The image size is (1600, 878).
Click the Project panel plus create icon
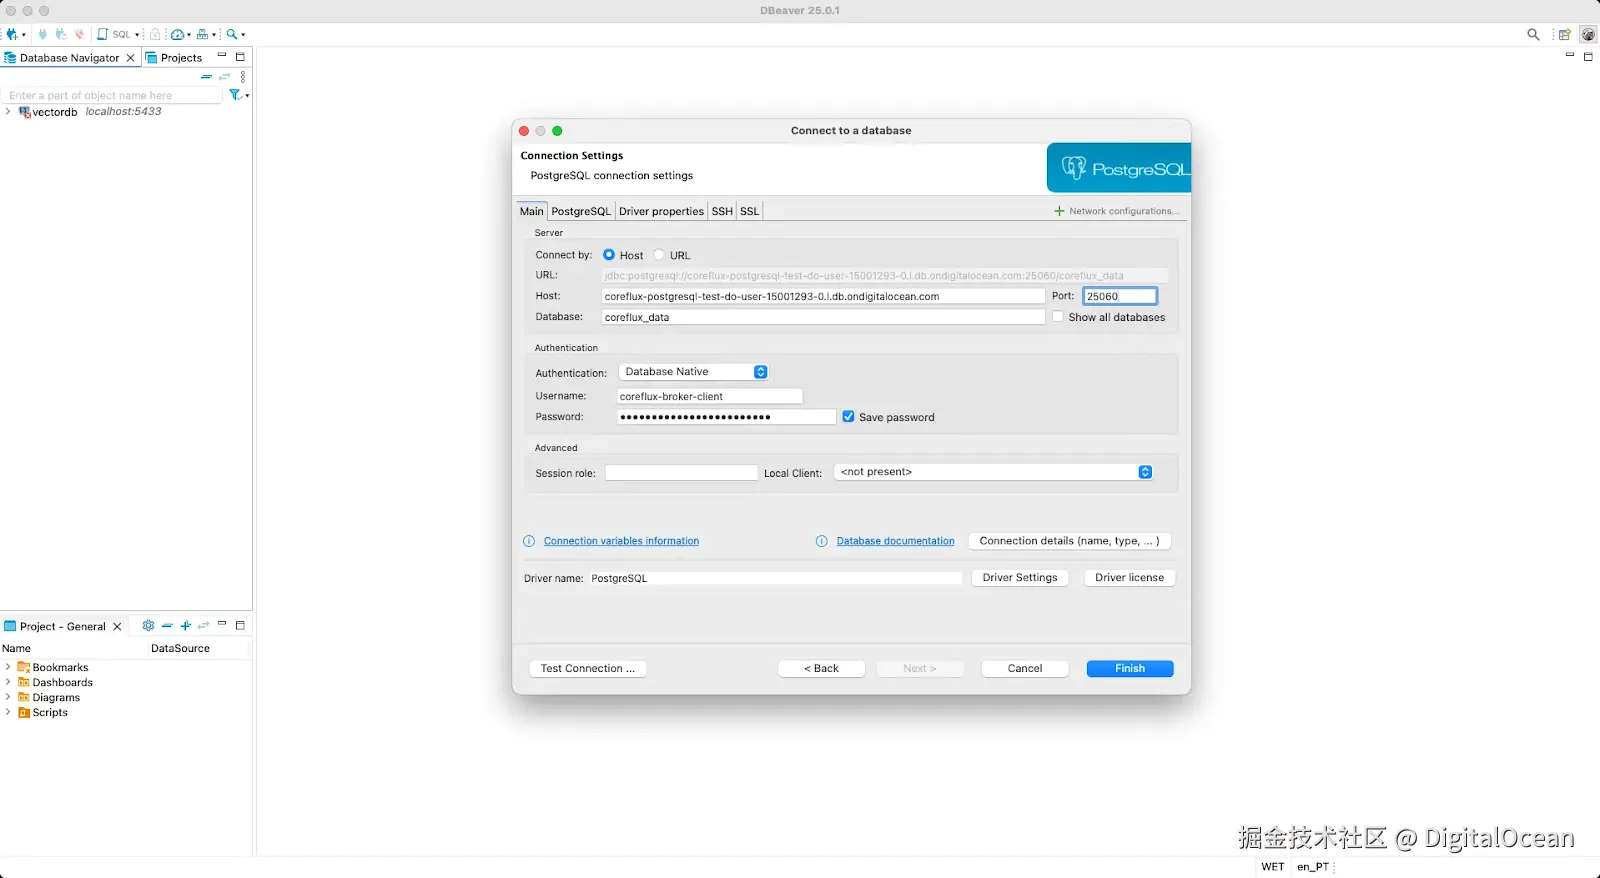pos(186,626)
